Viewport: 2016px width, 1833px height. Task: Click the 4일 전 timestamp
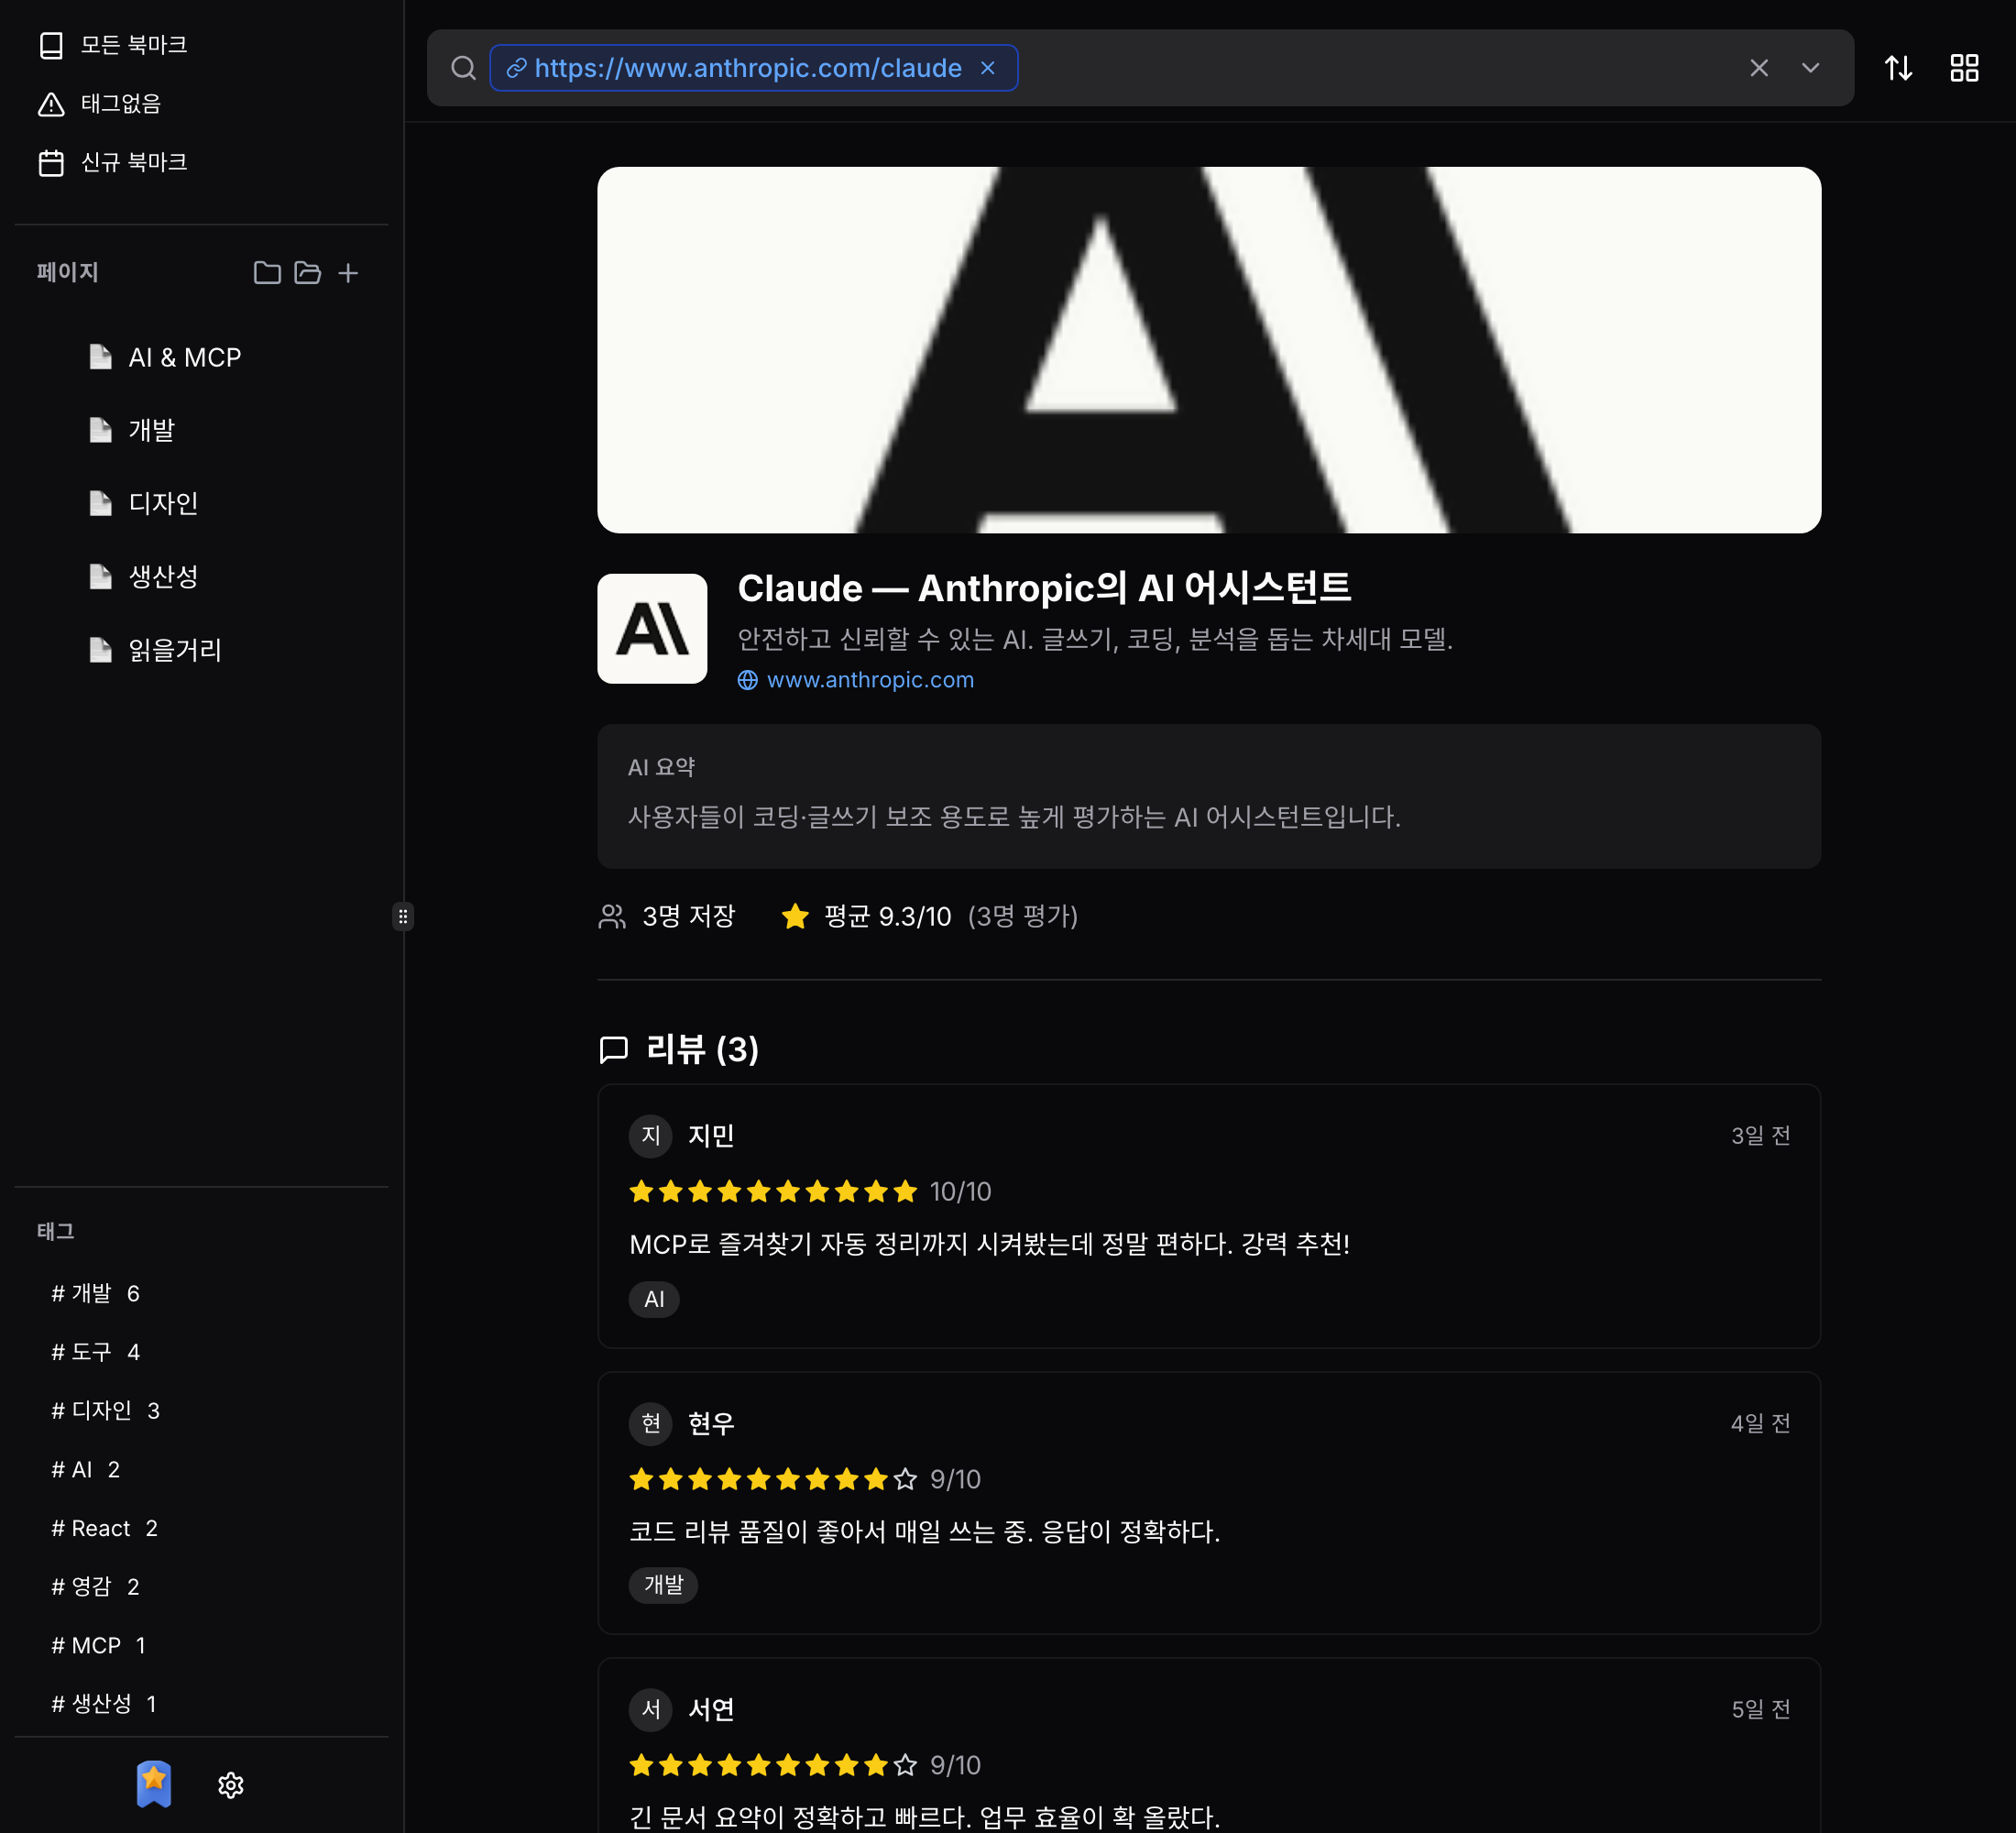click(x=1760, y=1423)
